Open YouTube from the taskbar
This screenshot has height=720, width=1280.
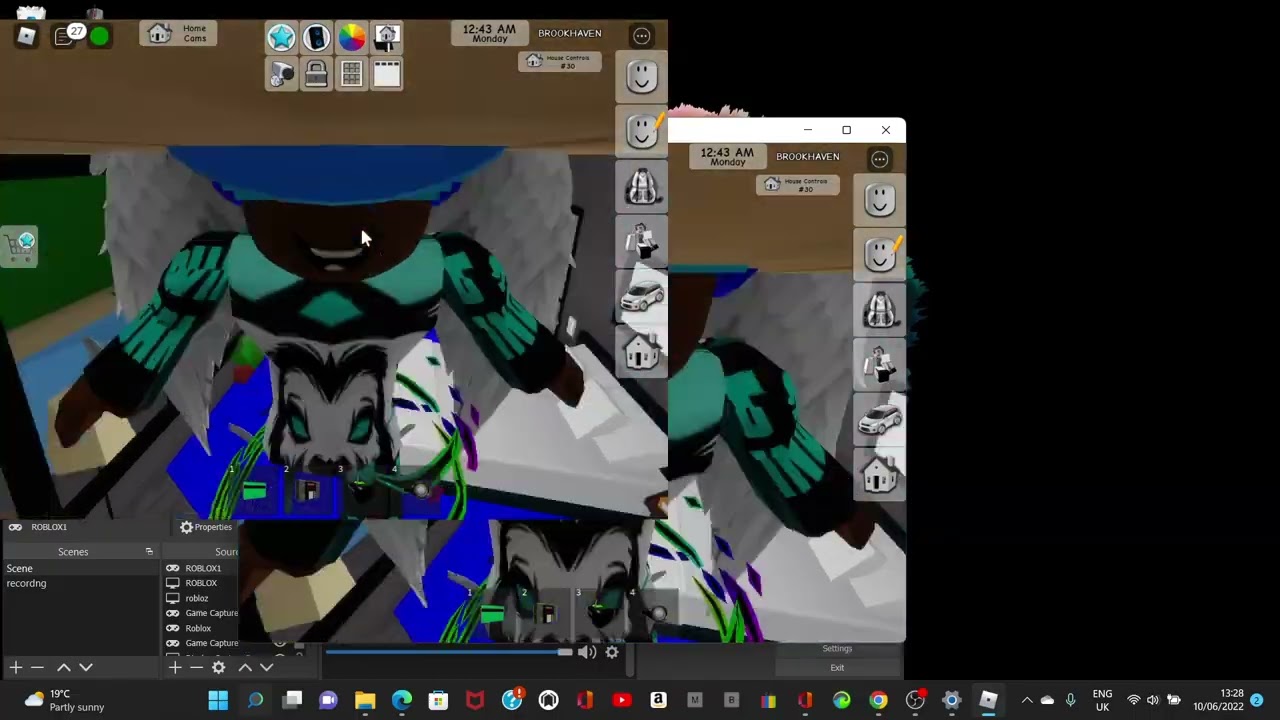coord(622,700)
